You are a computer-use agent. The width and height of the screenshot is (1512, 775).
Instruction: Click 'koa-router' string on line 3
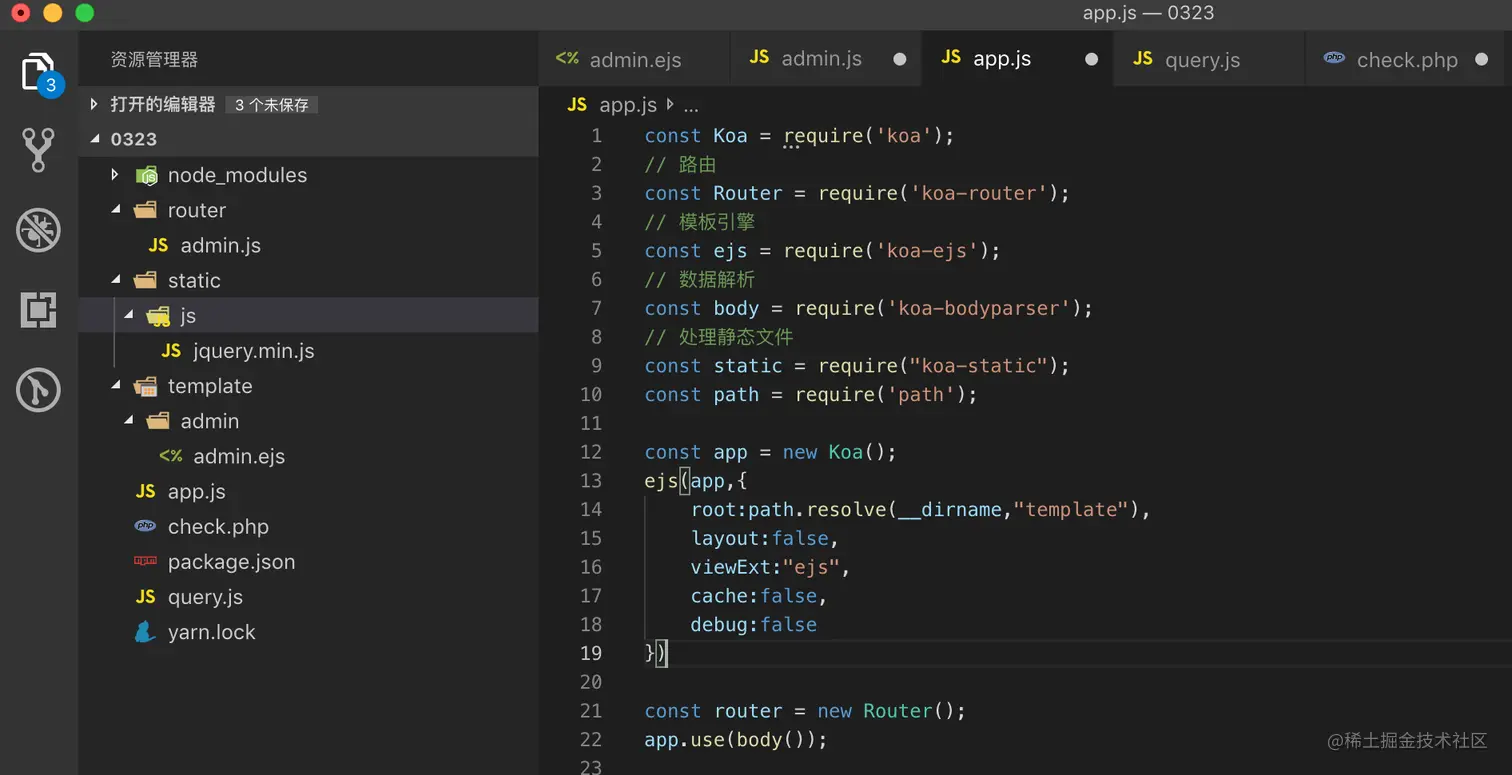[x=979, y=193]
